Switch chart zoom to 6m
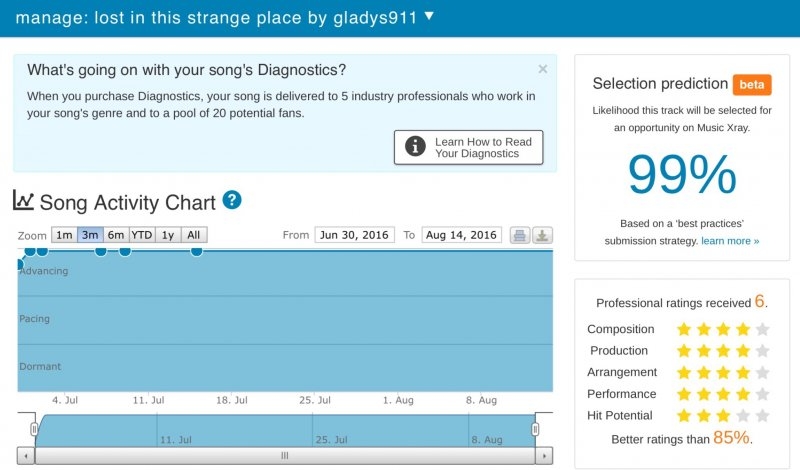Screen dimensions: 800x470 click(x=116, y=235)
